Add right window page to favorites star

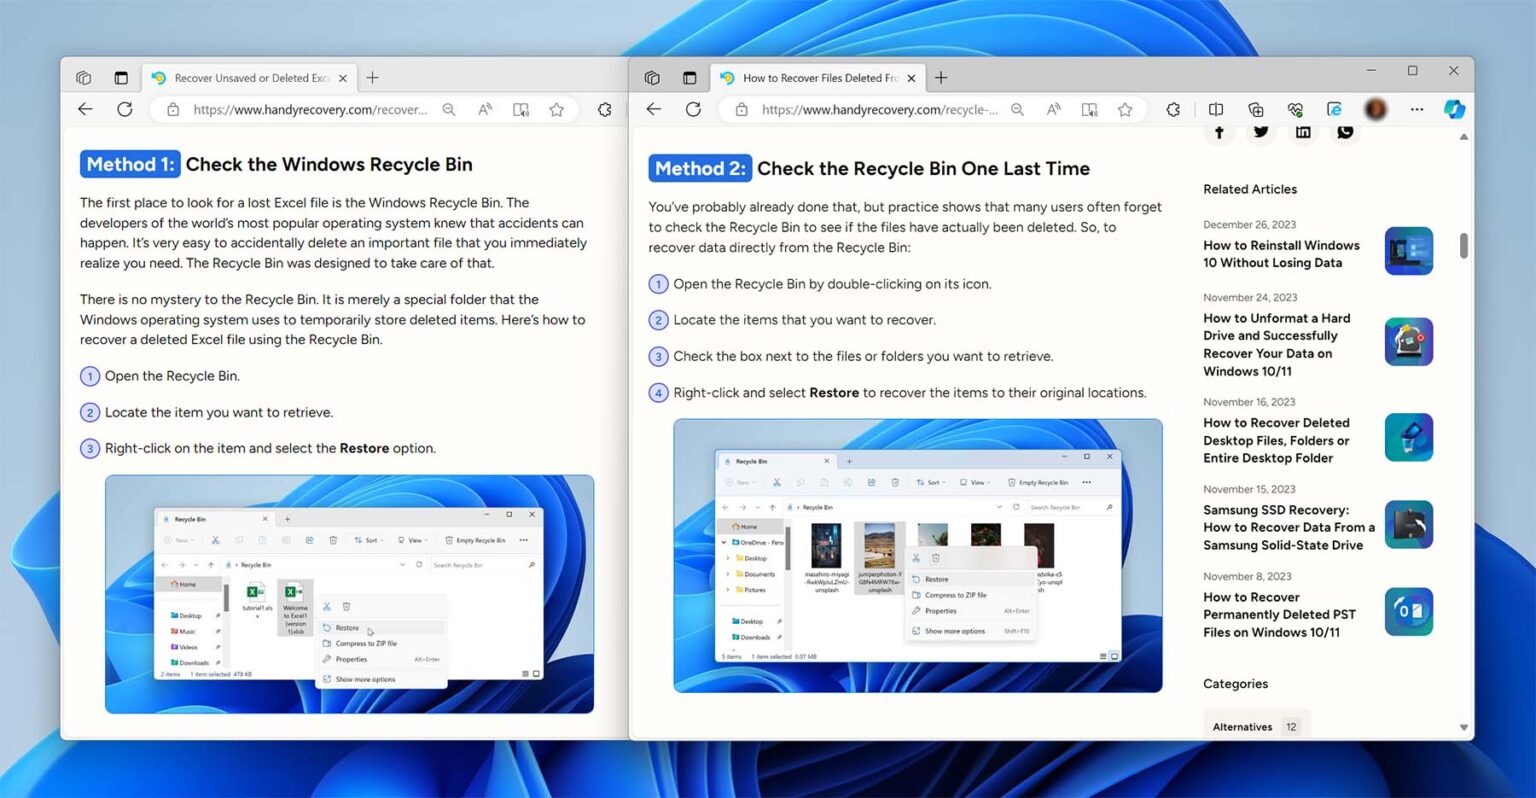pyautogui.click(x=1125, y=110)
